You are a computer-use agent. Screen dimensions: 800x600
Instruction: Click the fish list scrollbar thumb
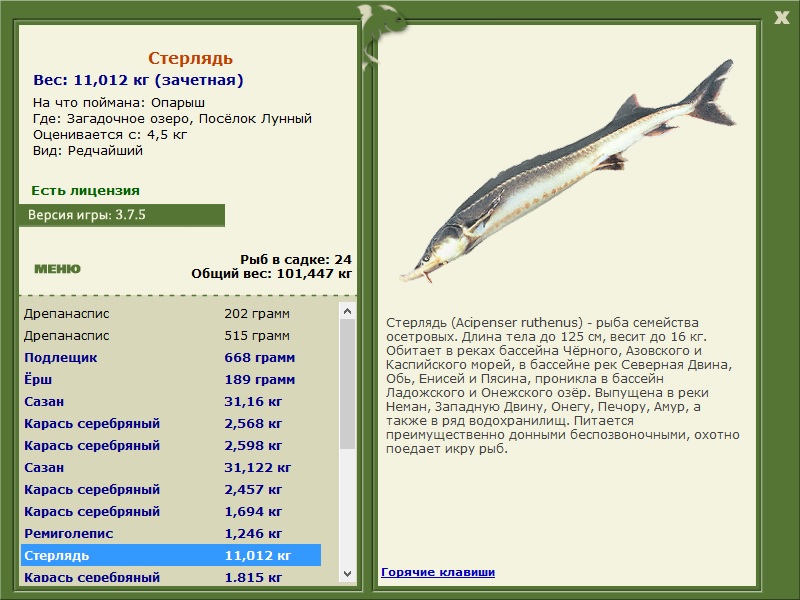coord(347,384)
